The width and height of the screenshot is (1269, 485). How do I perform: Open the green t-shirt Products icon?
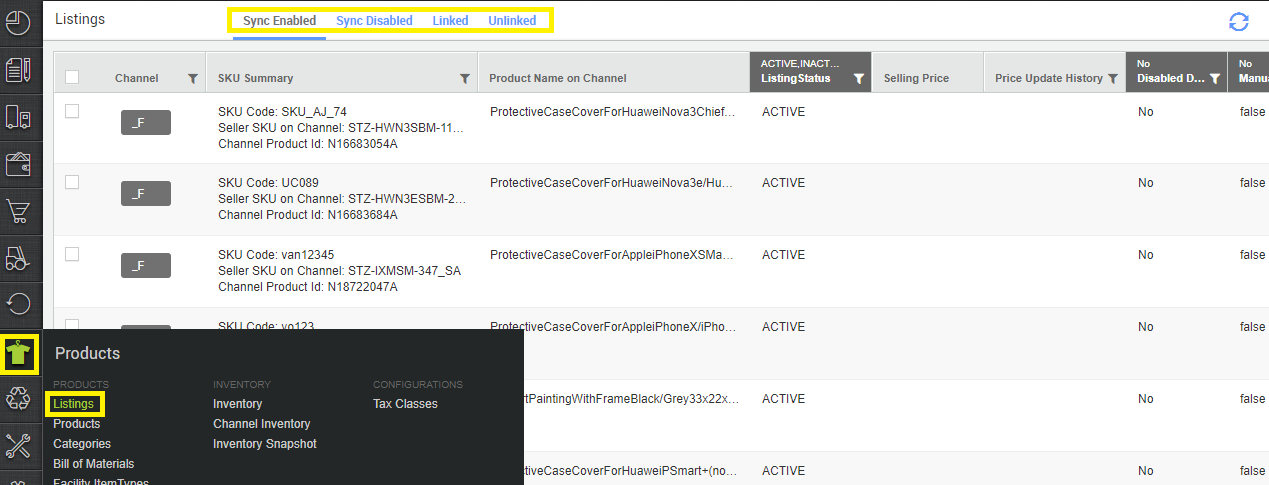click(x=19, y=353)
